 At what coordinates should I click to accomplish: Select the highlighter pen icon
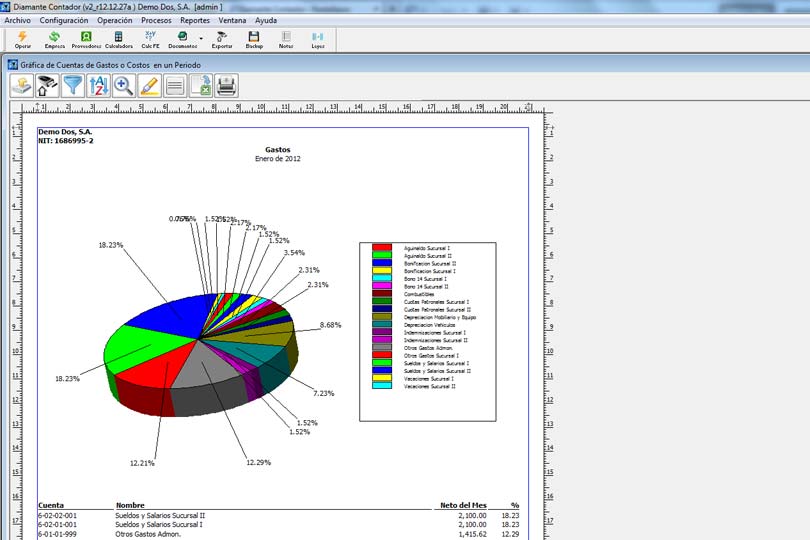[x=149, y=85]
